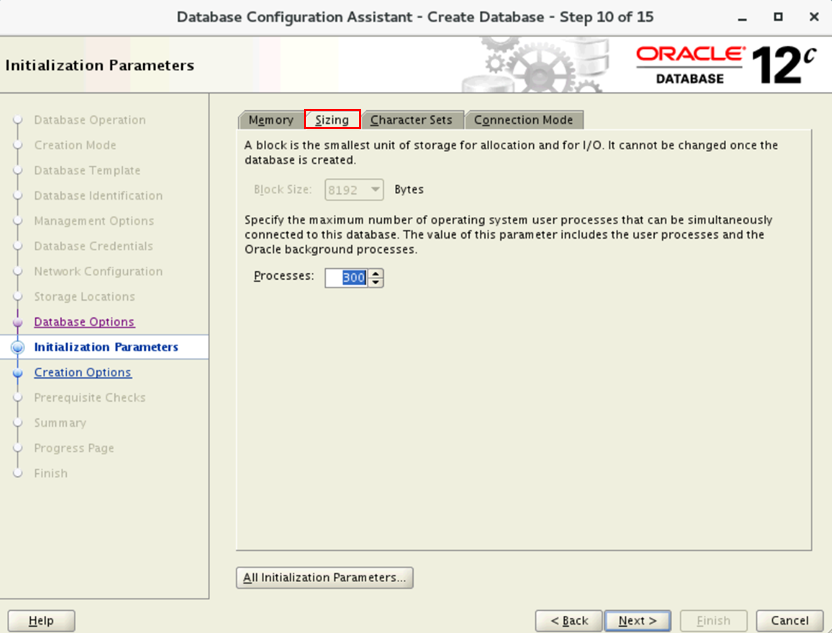
Task: Click Database Identification step label
Action: click(98, 195)
